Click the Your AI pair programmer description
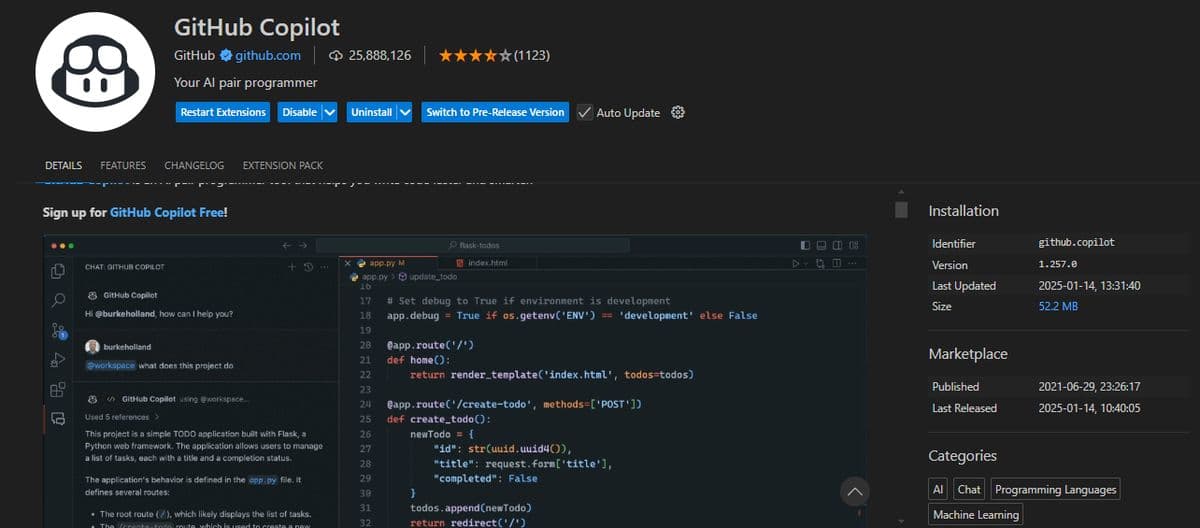Screen dimensions: 1200x528 click(245, 82)
